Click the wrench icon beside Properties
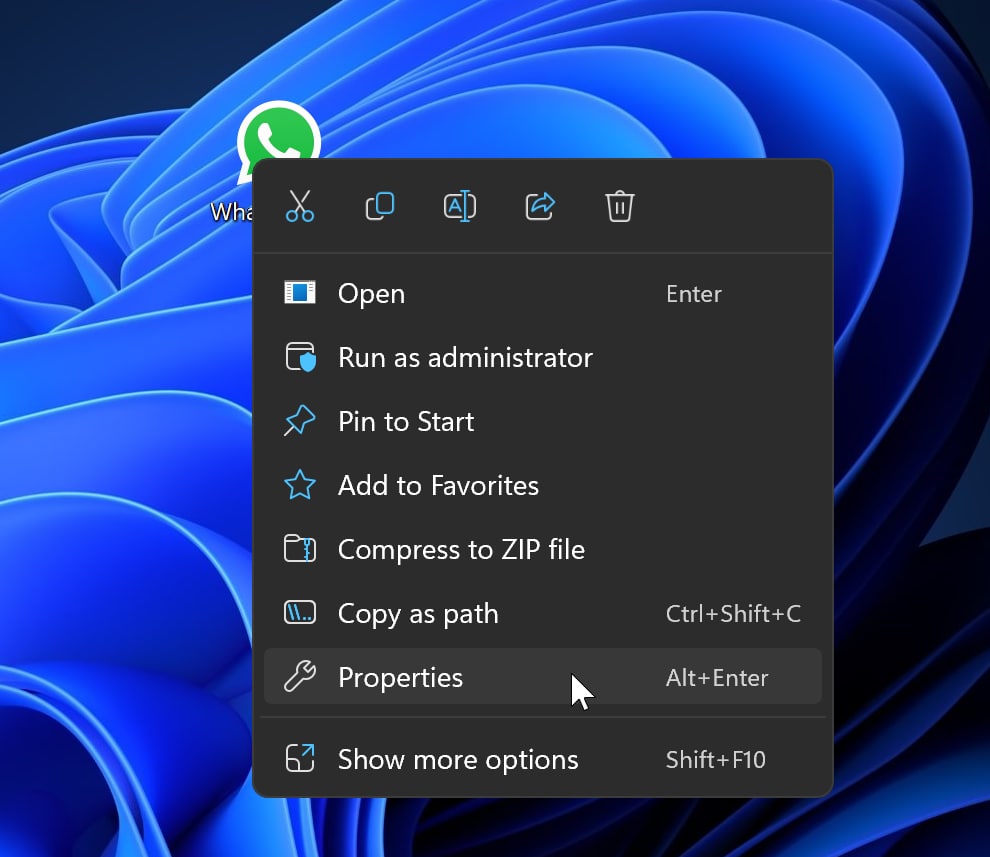Viewport: 990px width, 857px height. tap(300, 678)
